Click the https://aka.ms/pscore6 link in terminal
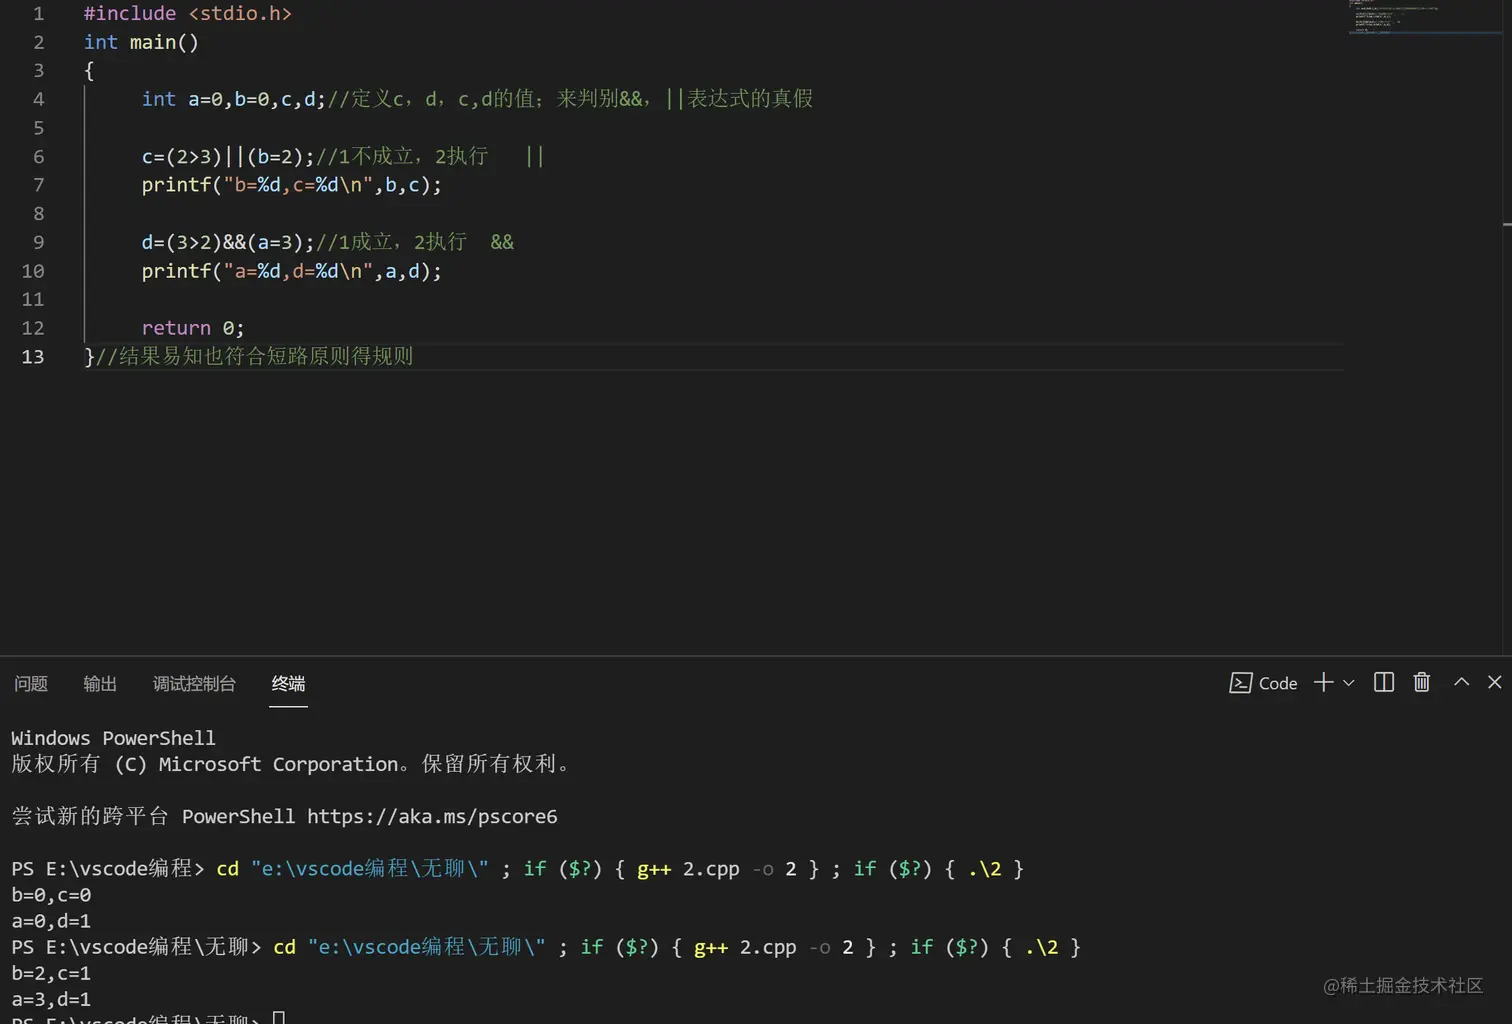Viewport: 1512px width, 1024px height. (x=432, y=816)
